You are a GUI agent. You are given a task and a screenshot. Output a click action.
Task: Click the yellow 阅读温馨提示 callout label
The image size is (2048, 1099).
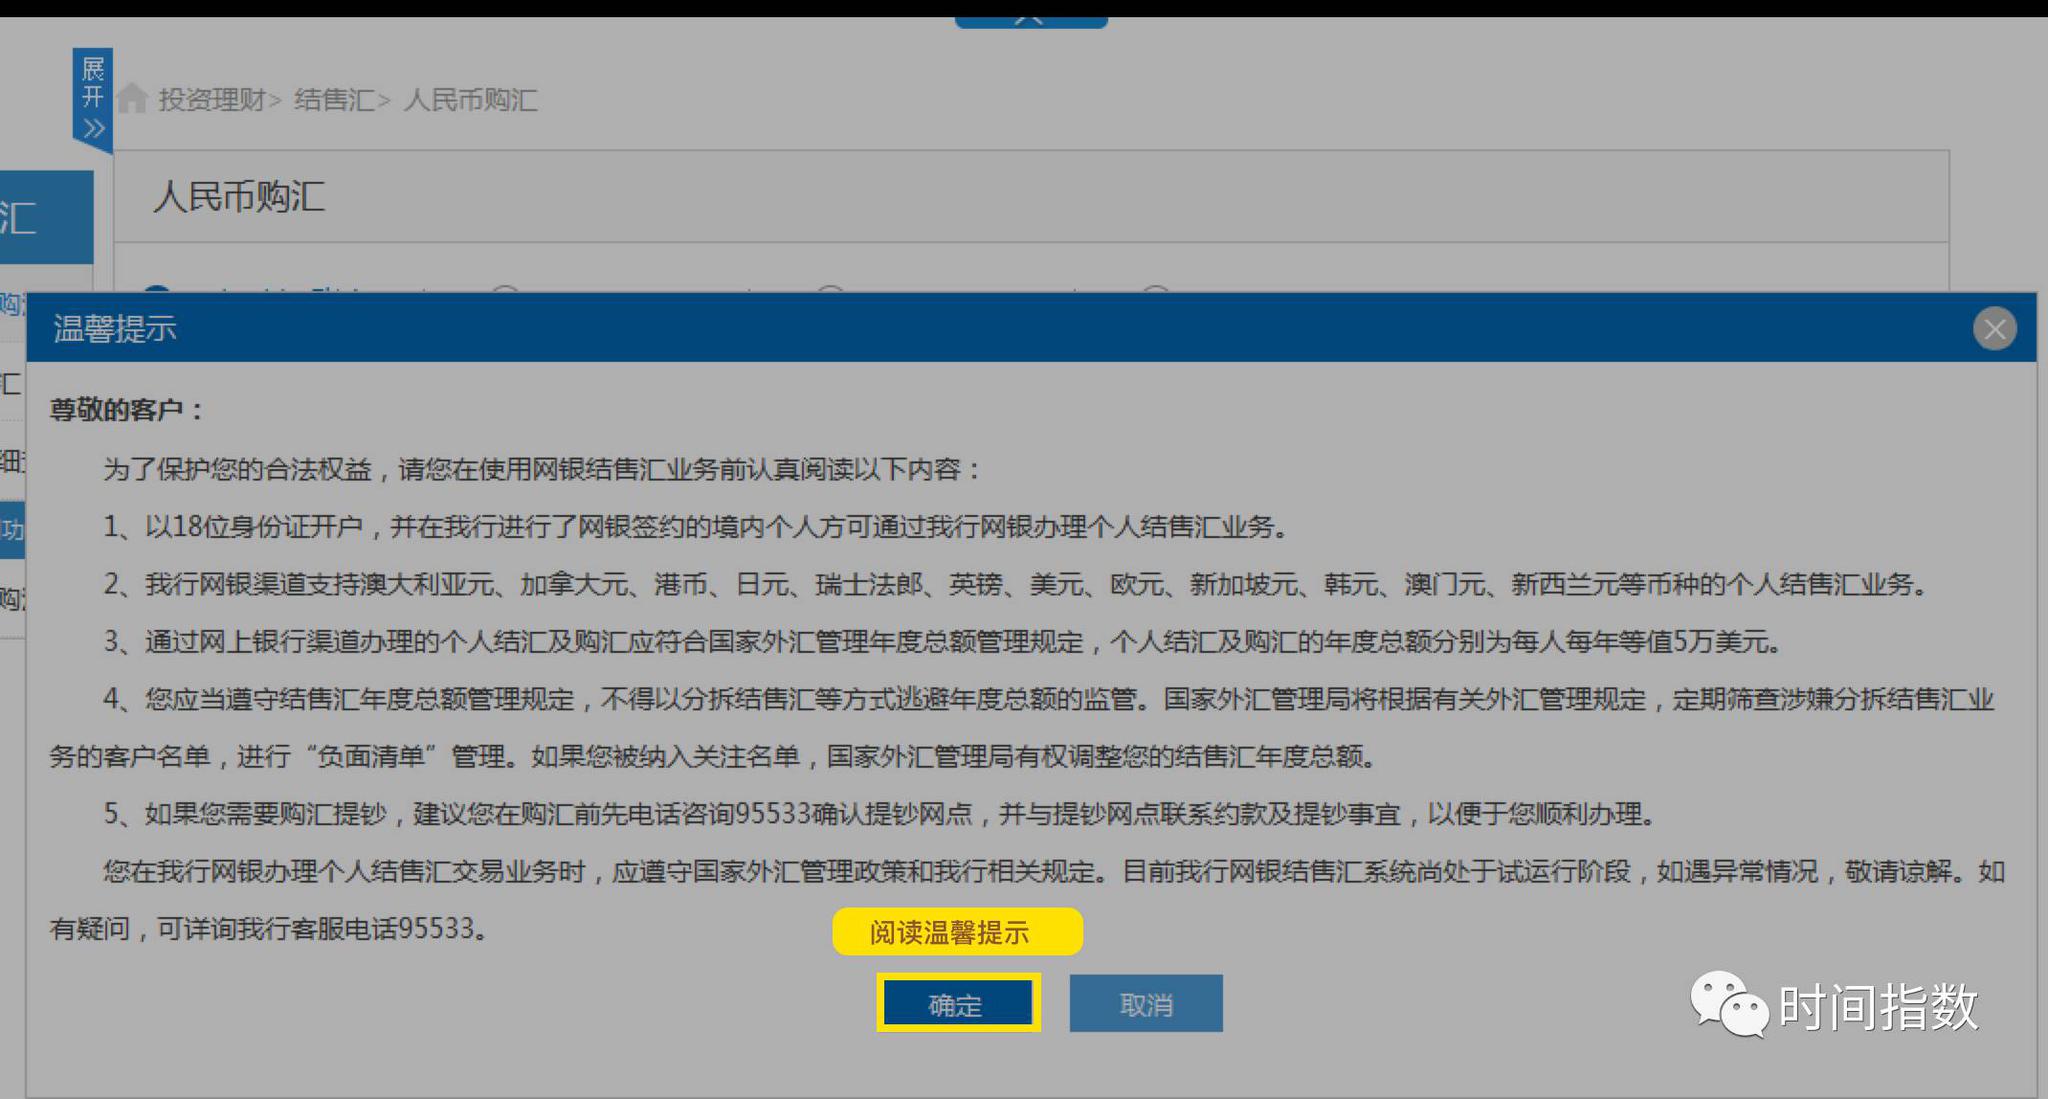[x=956, y=932]
